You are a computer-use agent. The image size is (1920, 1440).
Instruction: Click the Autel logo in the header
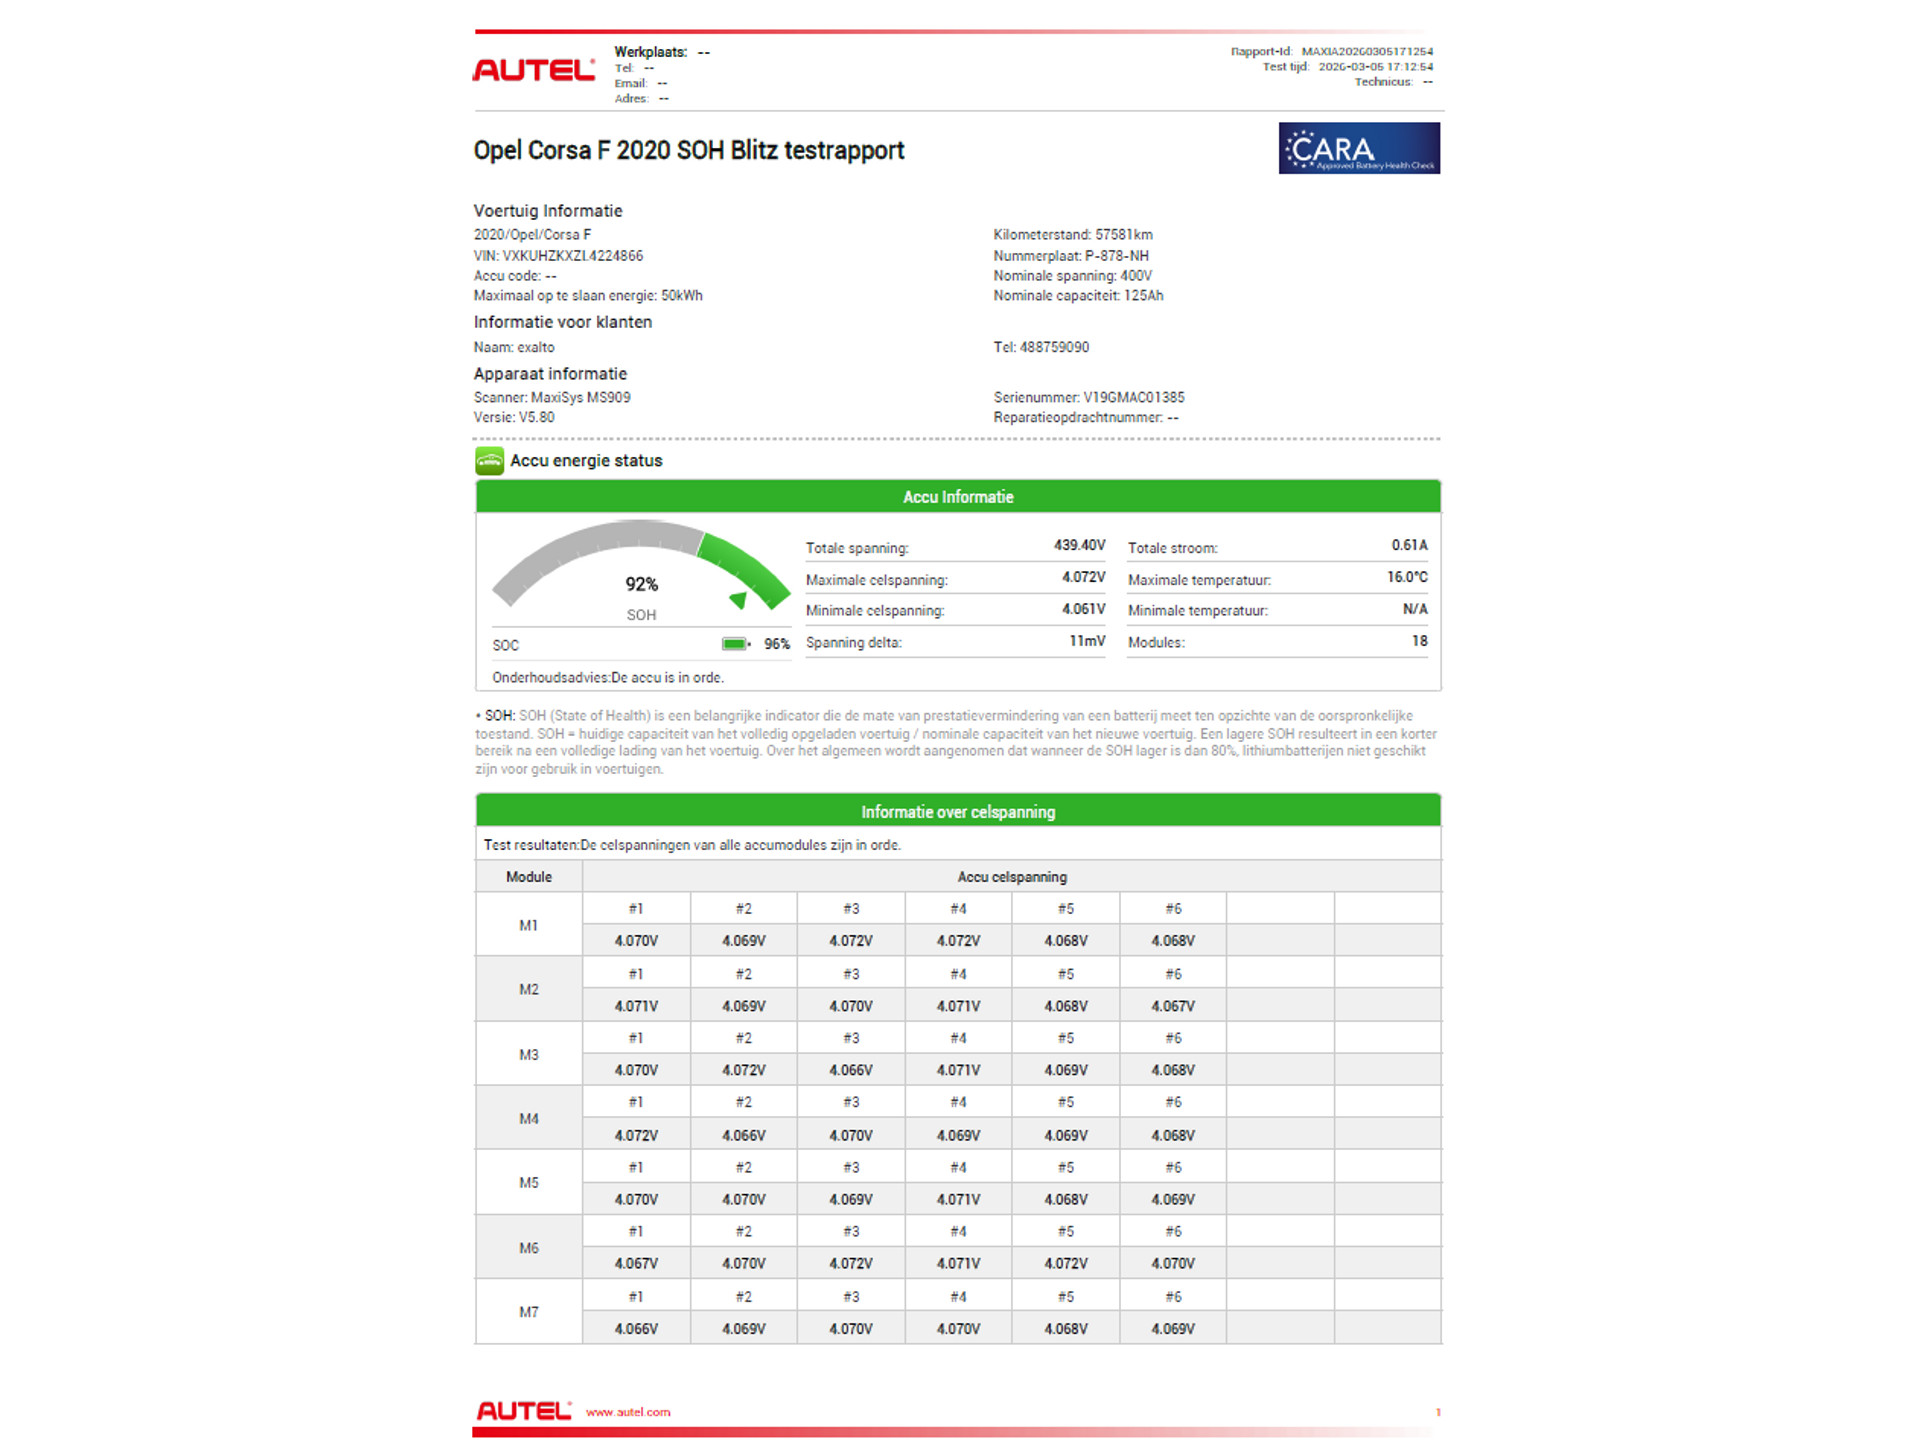click(533, 70)
